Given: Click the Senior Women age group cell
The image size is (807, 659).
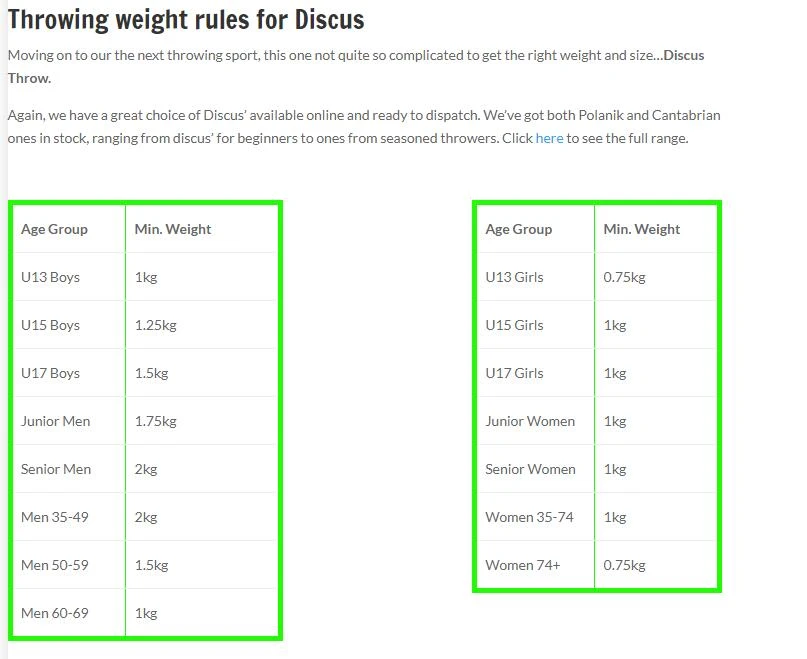Looking at the screenshot, I should tap(530, 469).
